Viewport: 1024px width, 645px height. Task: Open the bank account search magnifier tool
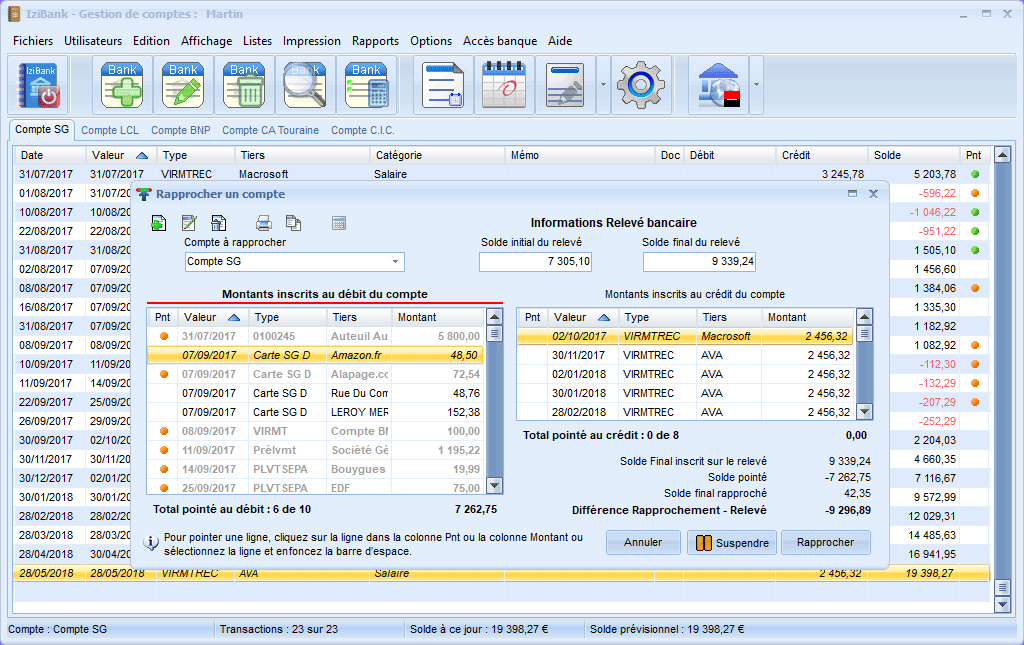pos(305,85)
